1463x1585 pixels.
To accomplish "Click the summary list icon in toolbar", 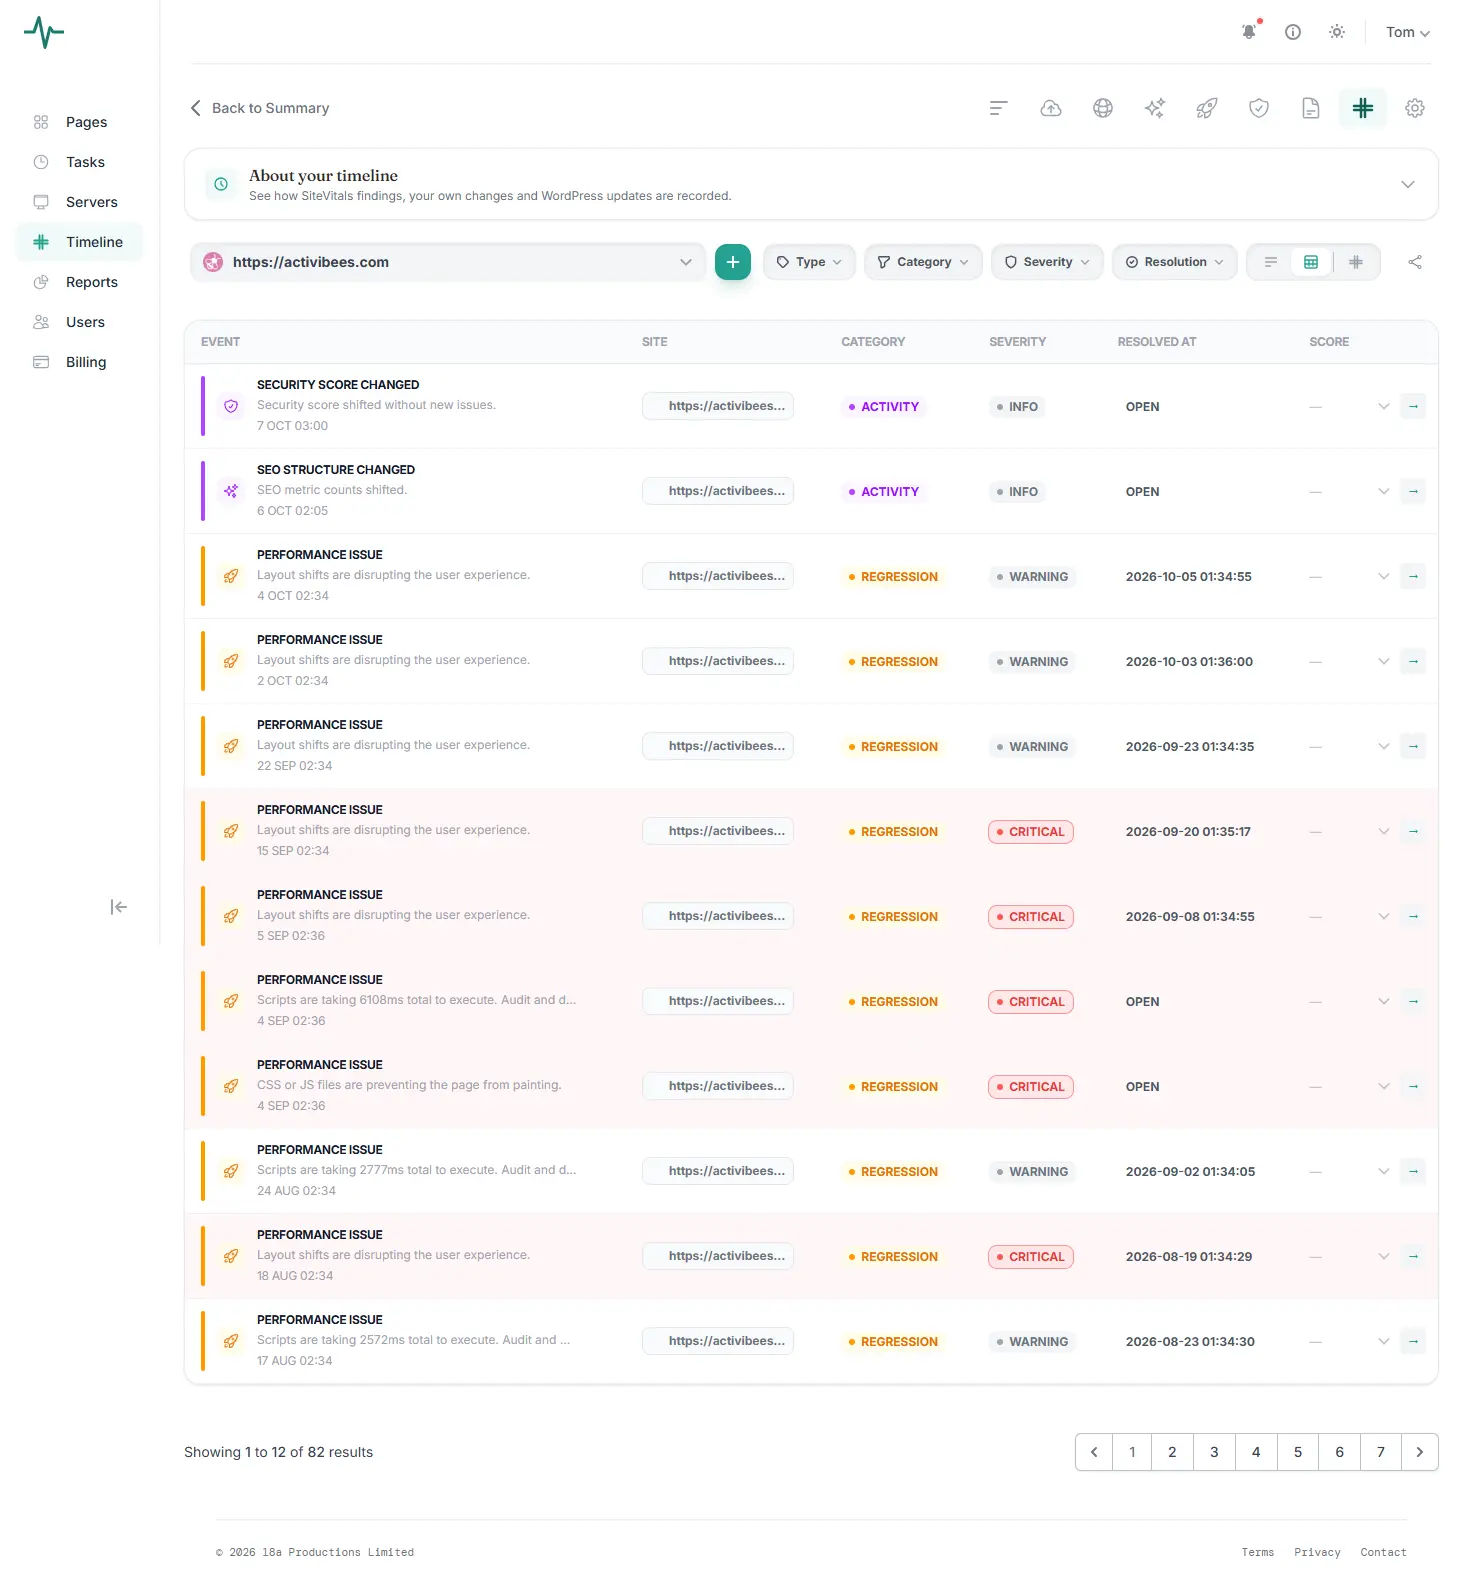I will [x=999, y=108].
